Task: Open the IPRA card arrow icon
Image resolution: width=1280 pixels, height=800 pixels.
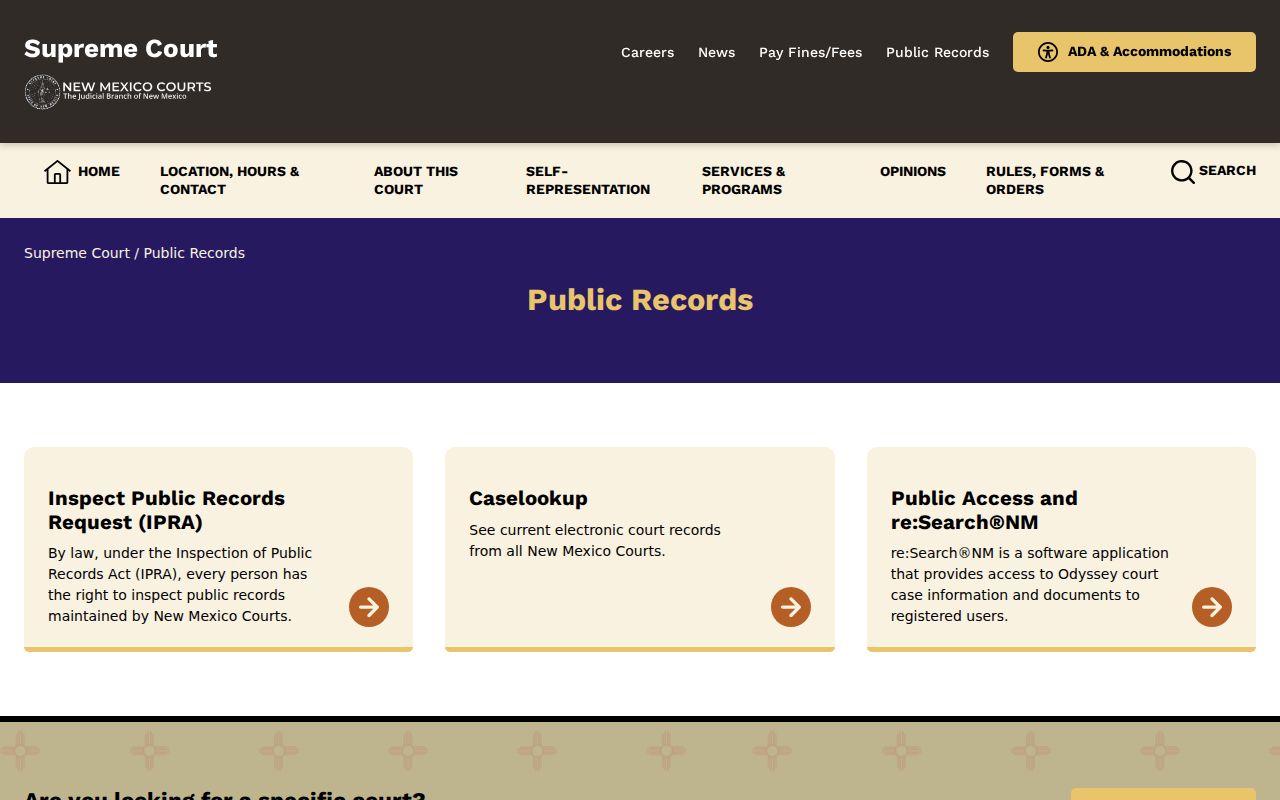Action: (x=369, y=607)
